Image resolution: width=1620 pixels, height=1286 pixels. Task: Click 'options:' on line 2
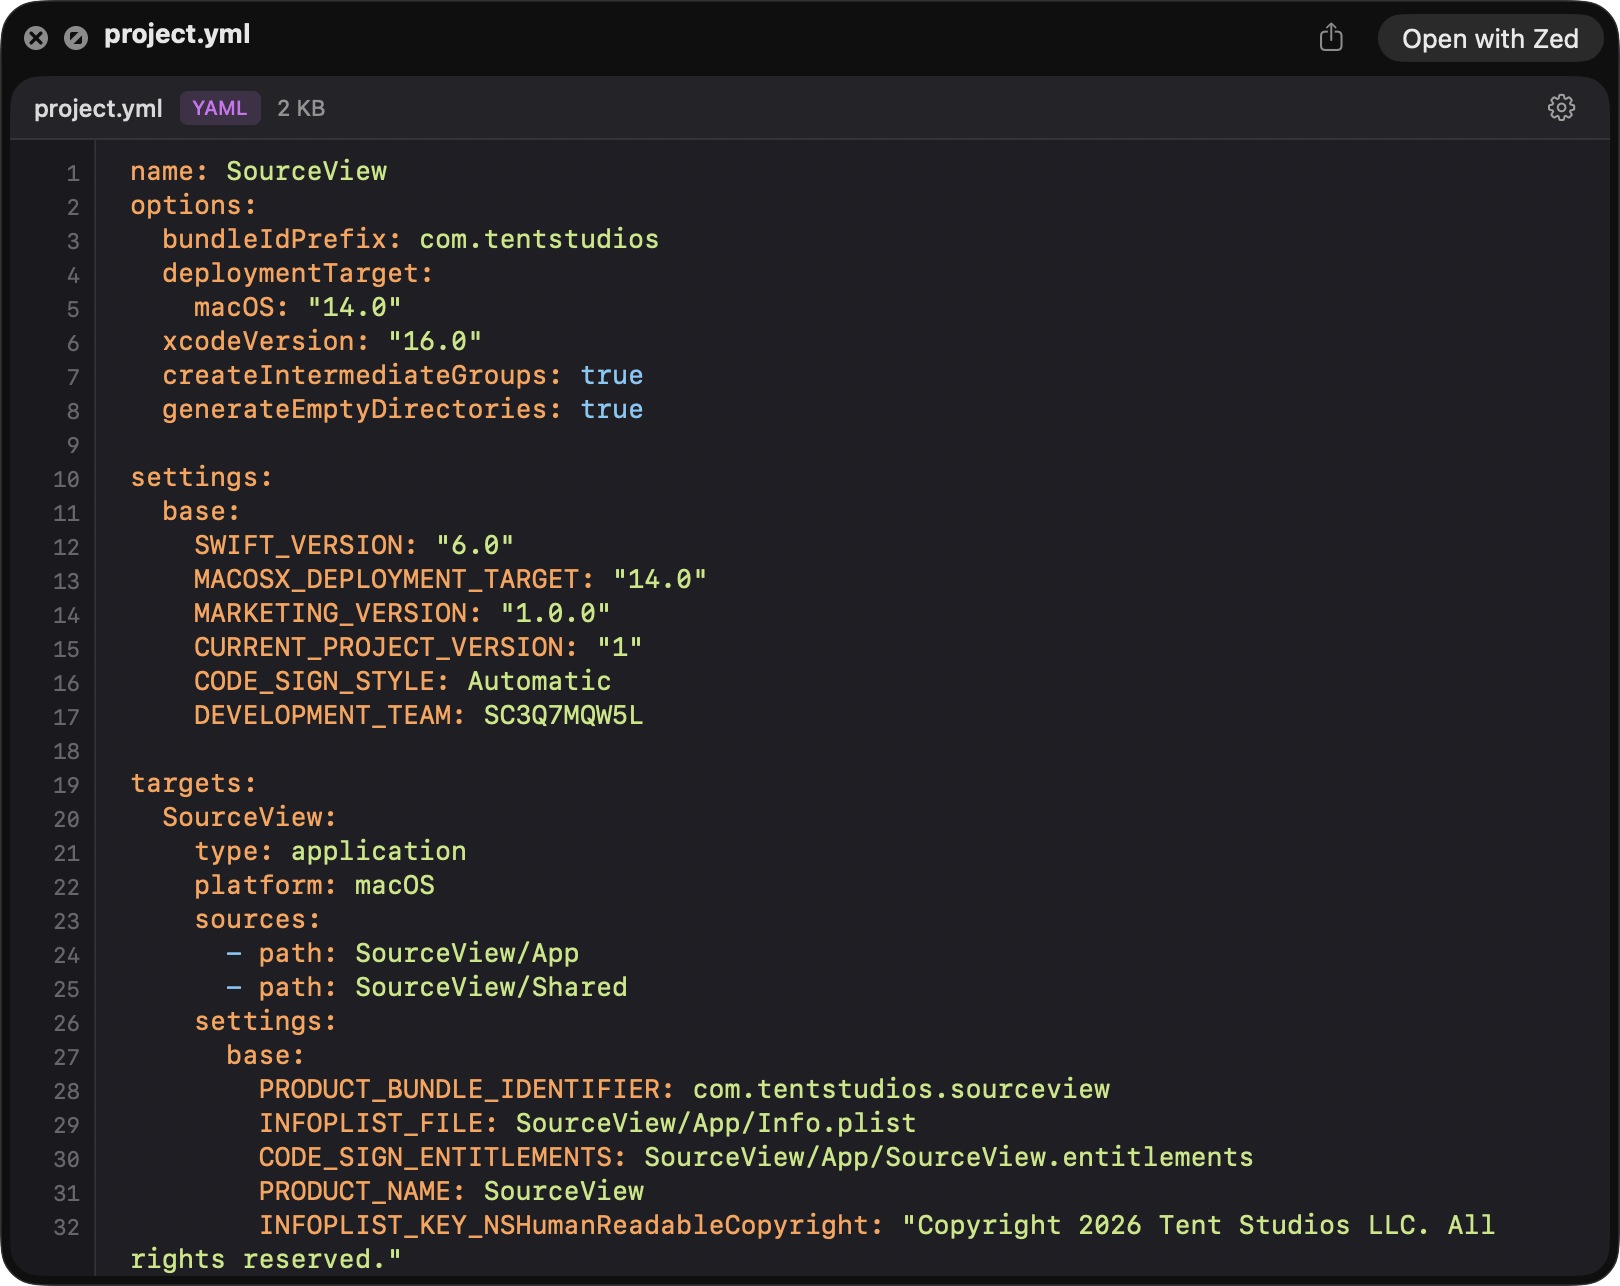pyautogui.click(x=193, y=205)
